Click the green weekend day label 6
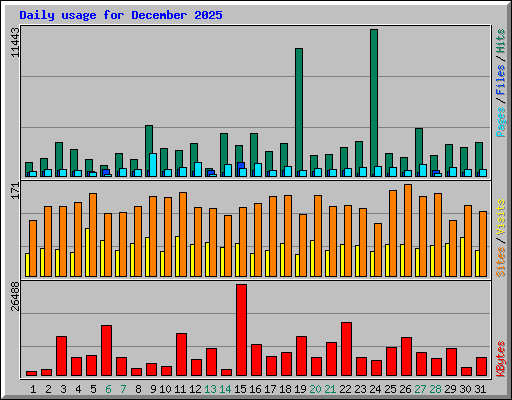Screen dimensions: 512x400 (x=108, y=389)
